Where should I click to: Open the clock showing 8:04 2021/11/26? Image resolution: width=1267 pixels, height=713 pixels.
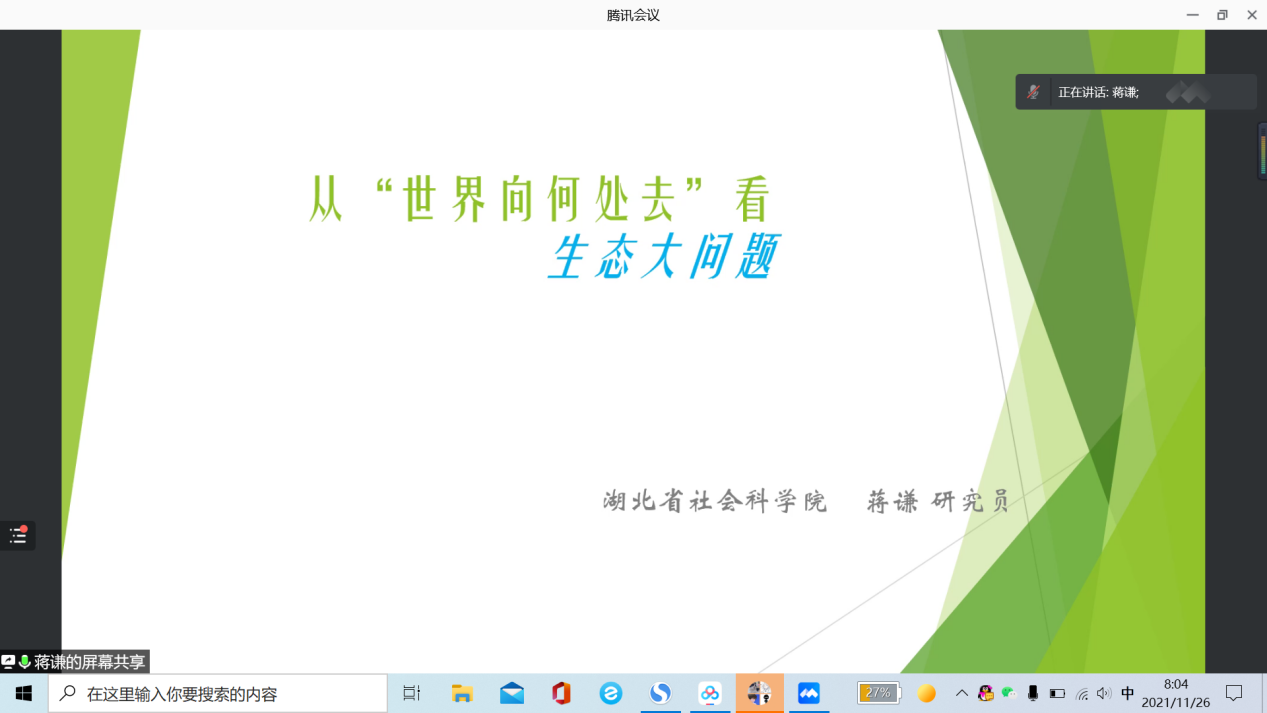coord(1176,693)
